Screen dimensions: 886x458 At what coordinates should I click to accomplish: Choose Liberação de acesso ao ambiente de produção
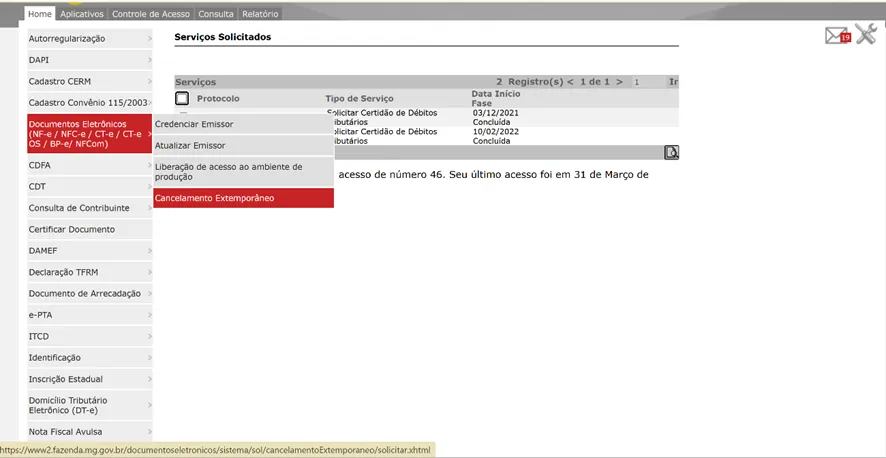coord(244,172)
